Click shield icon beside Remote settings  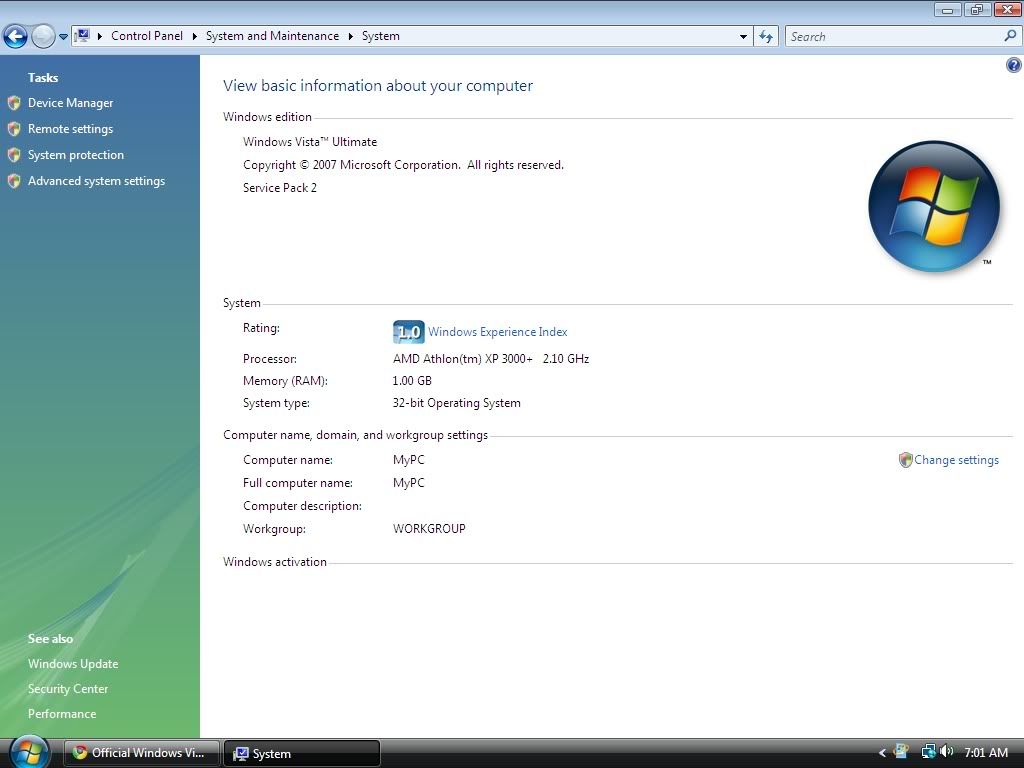[14, 129]
